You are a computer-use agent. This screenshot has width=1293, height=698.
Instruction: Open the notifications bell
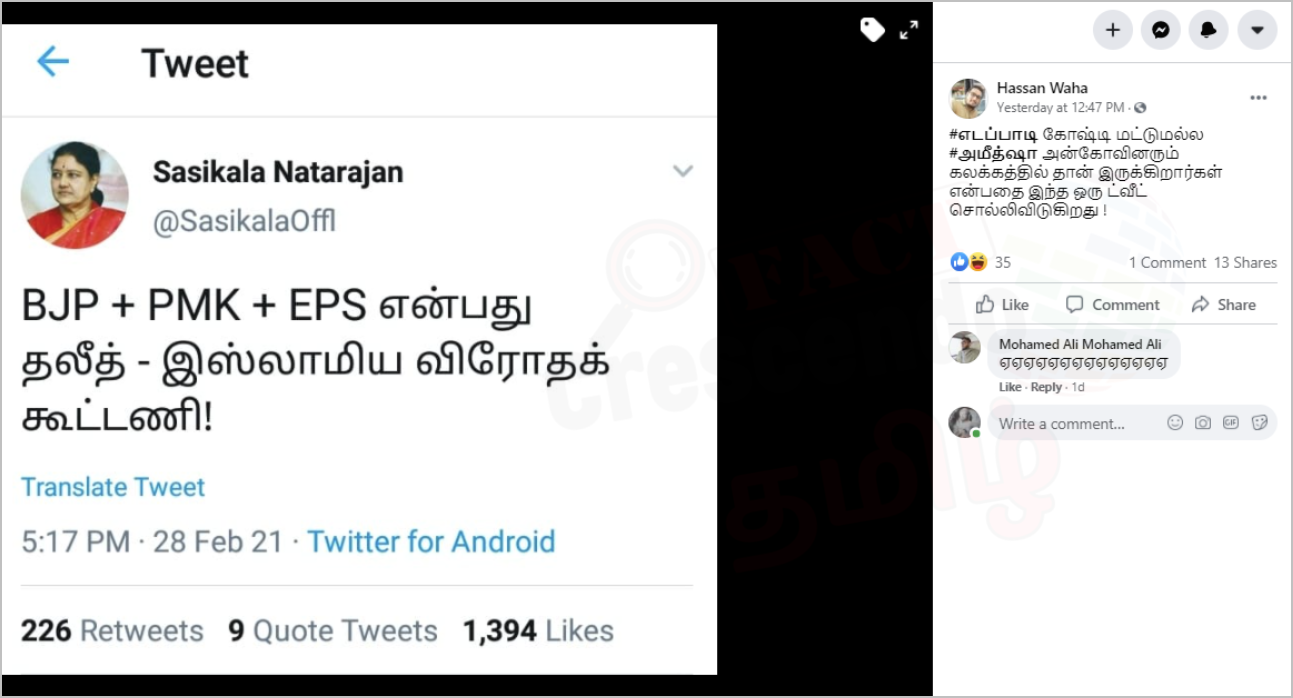click(1208, 30)
